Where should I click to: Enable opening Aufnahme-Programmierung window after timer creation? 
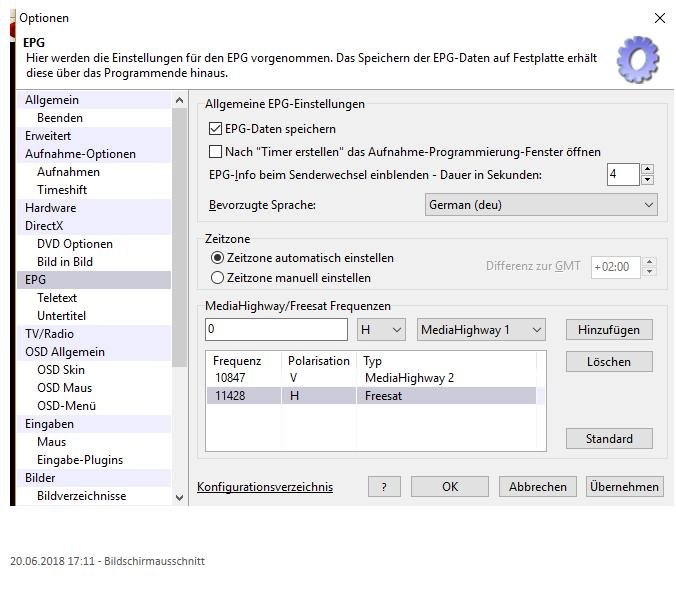coord(216,152)
